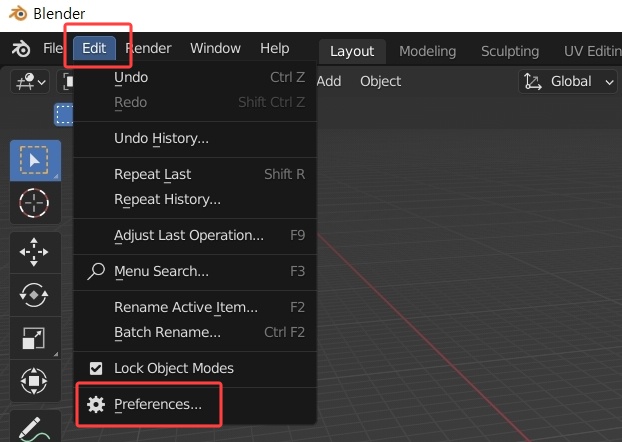Screen dimensions: 622x442
Task: Switch to the UV Editing workspace tab
Action: (x=592, y=51)
